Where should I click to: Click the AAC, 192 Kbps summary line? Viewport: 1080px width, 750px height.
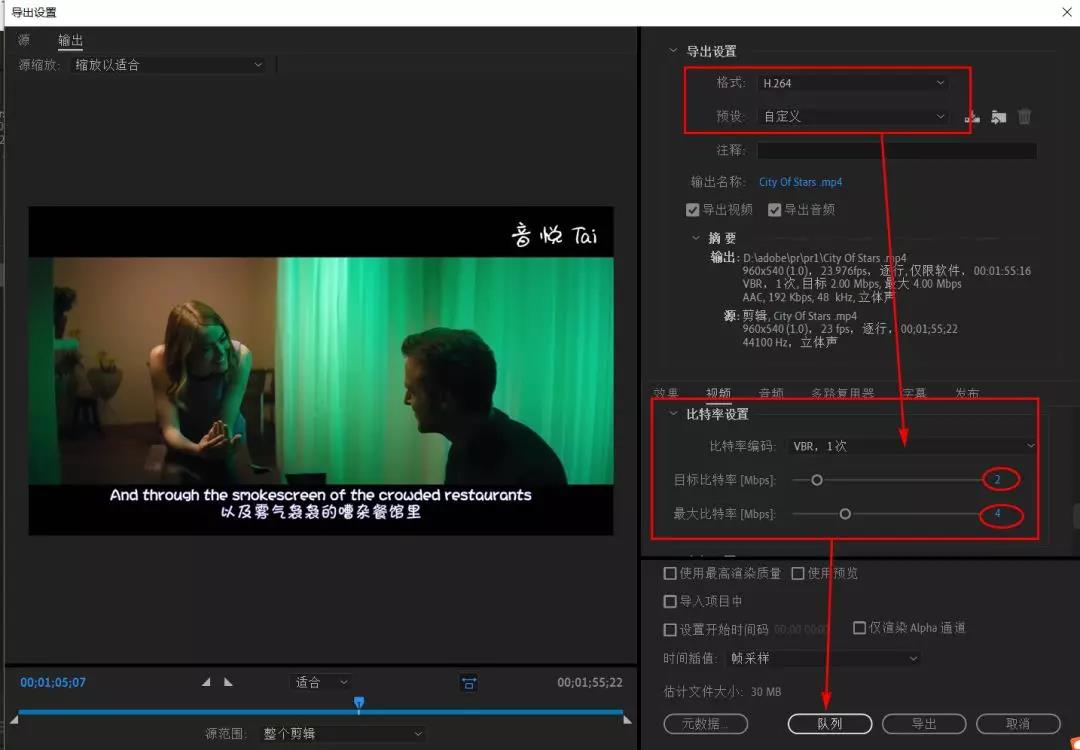[818, 297]
